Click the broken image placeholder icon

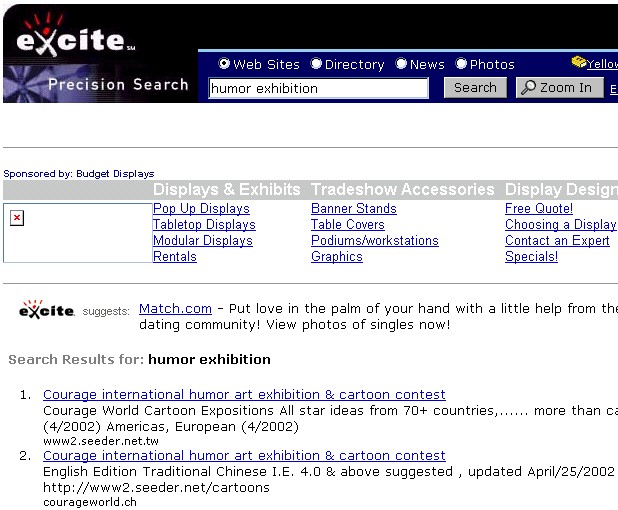click(17, 218)
